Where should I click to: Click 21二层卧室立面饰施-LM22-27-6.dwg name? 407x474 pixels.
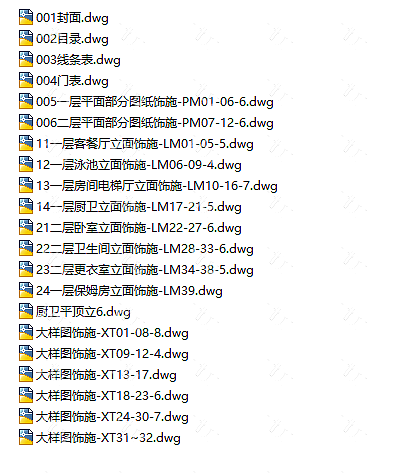point(139,228)
